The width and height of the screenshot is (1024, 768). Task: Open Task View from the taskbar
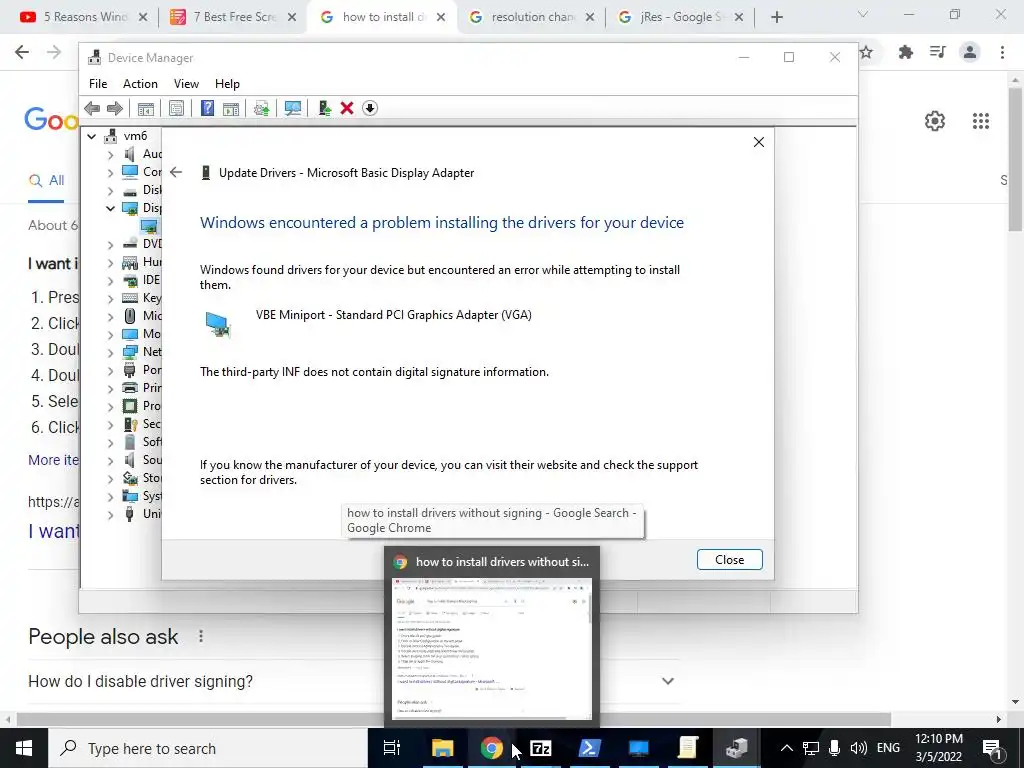(392, 748)
